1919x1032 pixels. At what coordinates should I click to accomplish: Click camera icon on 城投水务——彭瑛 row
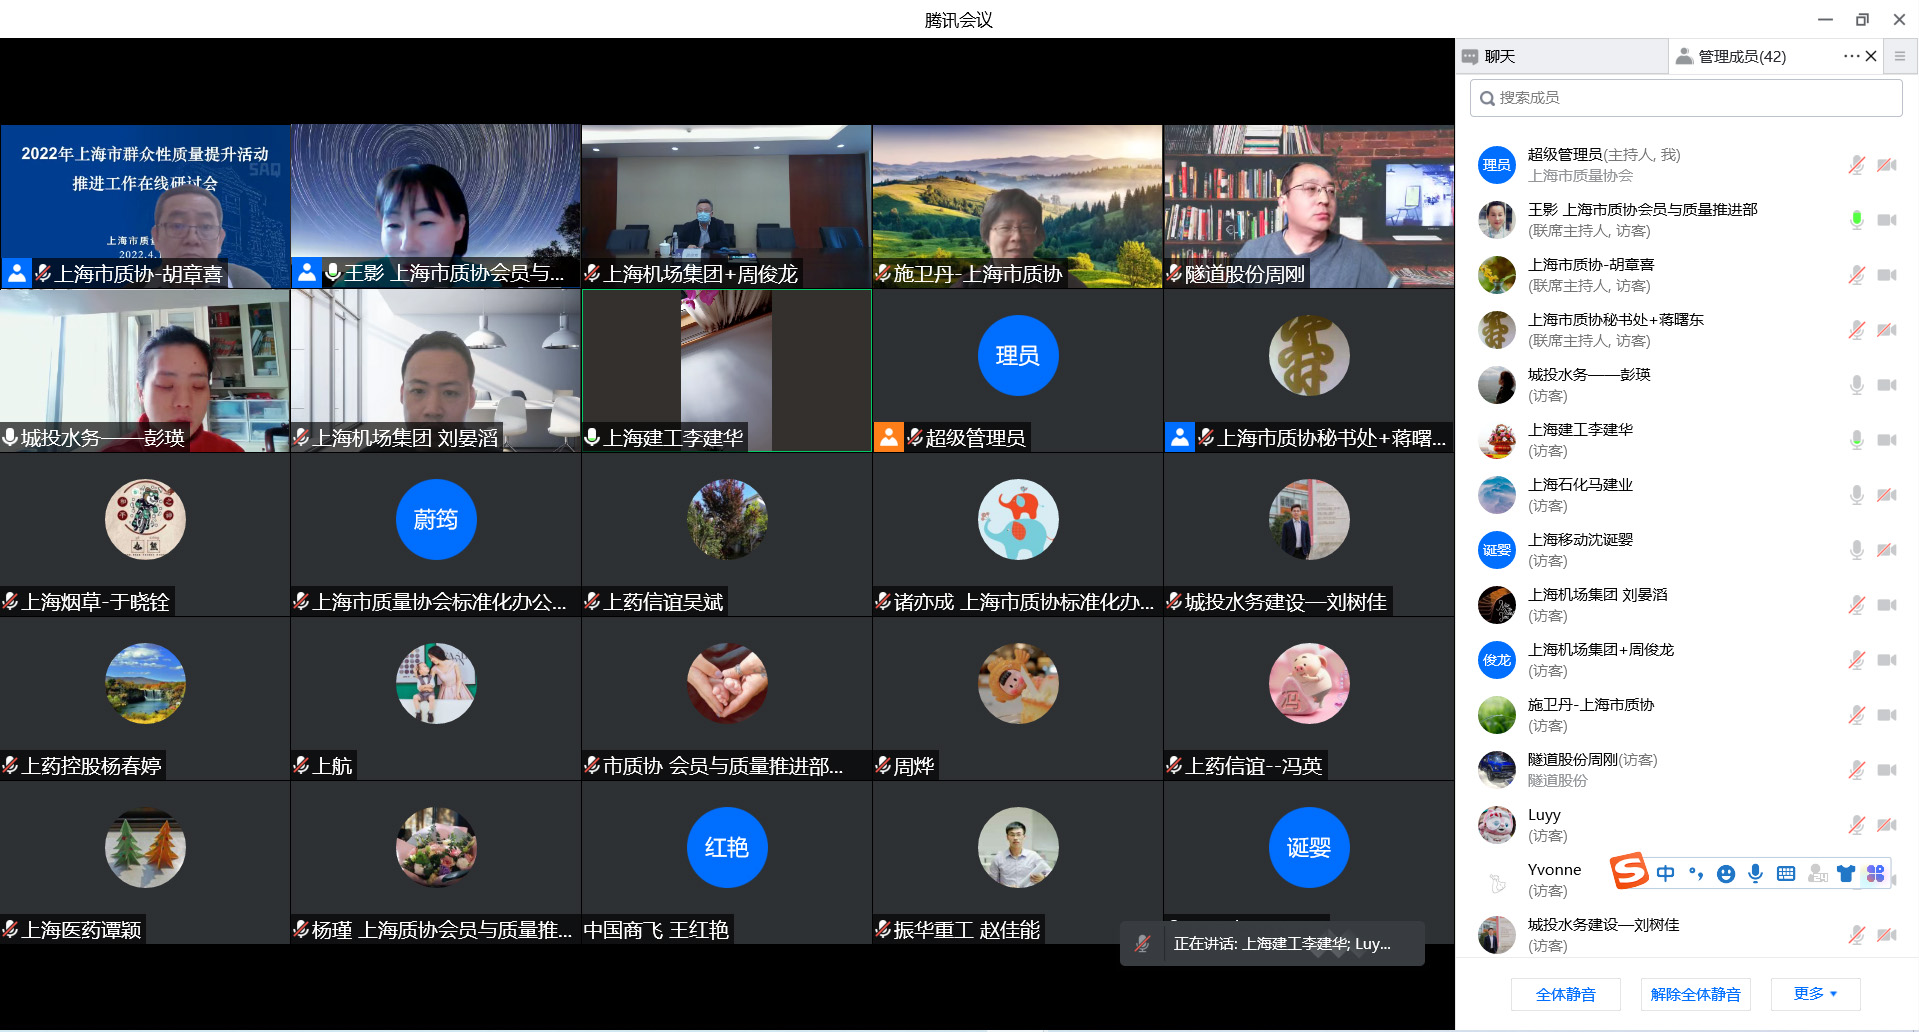(x=1887, y=385)
